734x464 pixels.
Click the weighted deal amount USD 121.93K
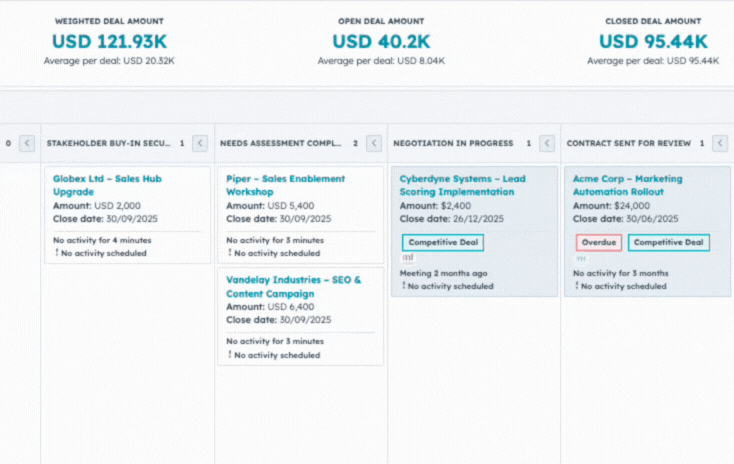pos(109,42)
